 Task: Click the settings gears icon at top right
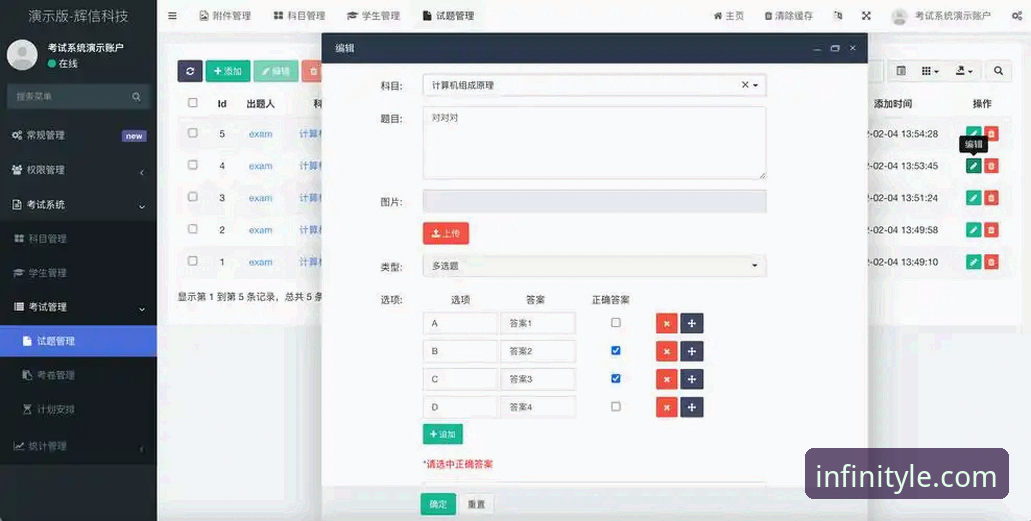pos(1017,16)
